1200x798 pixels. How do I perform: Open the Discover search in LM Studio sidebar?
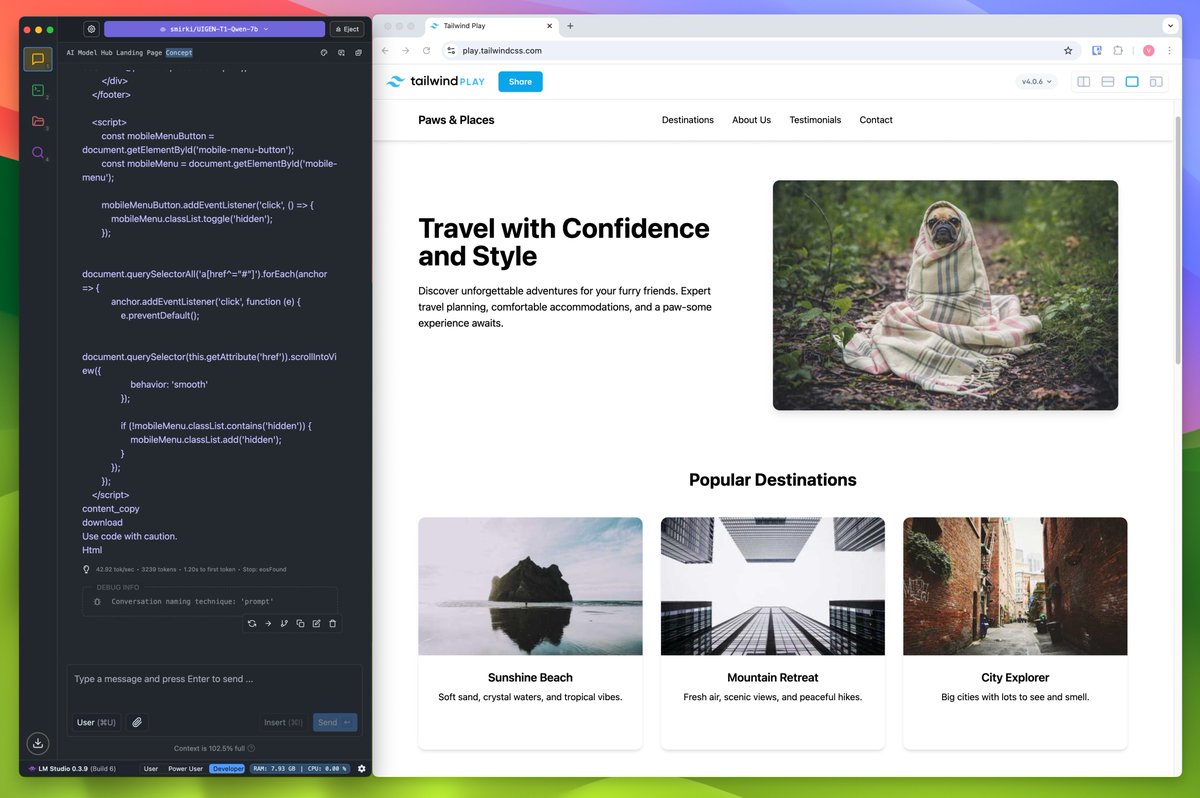pyautogui.click(x=38, y=152)
